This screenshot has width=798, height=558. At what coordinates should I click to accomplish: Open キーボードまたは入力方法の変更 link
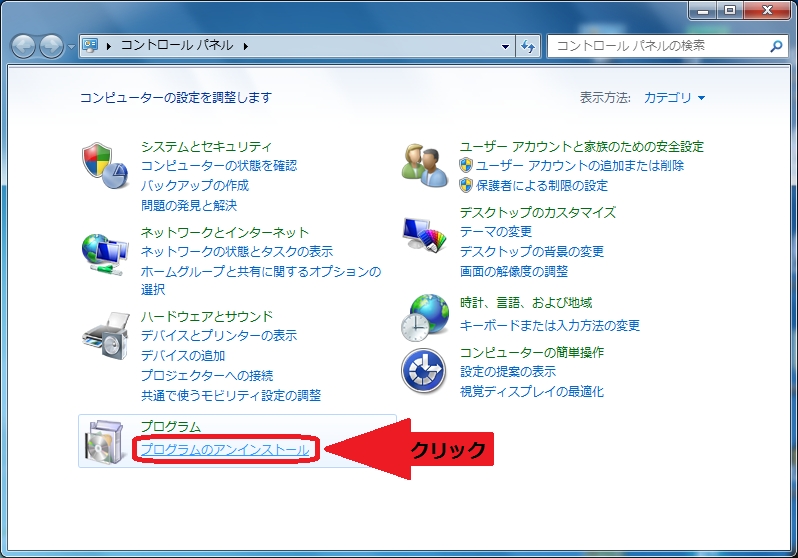pos(550,325)
